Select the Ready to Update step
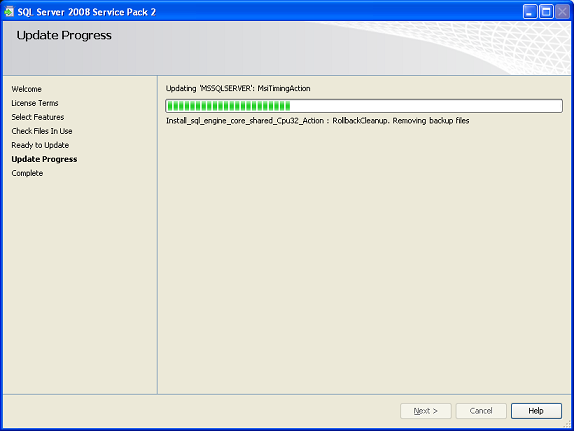Image resolution: width=574 pixels, height=431 pixels. pos(40,145)
